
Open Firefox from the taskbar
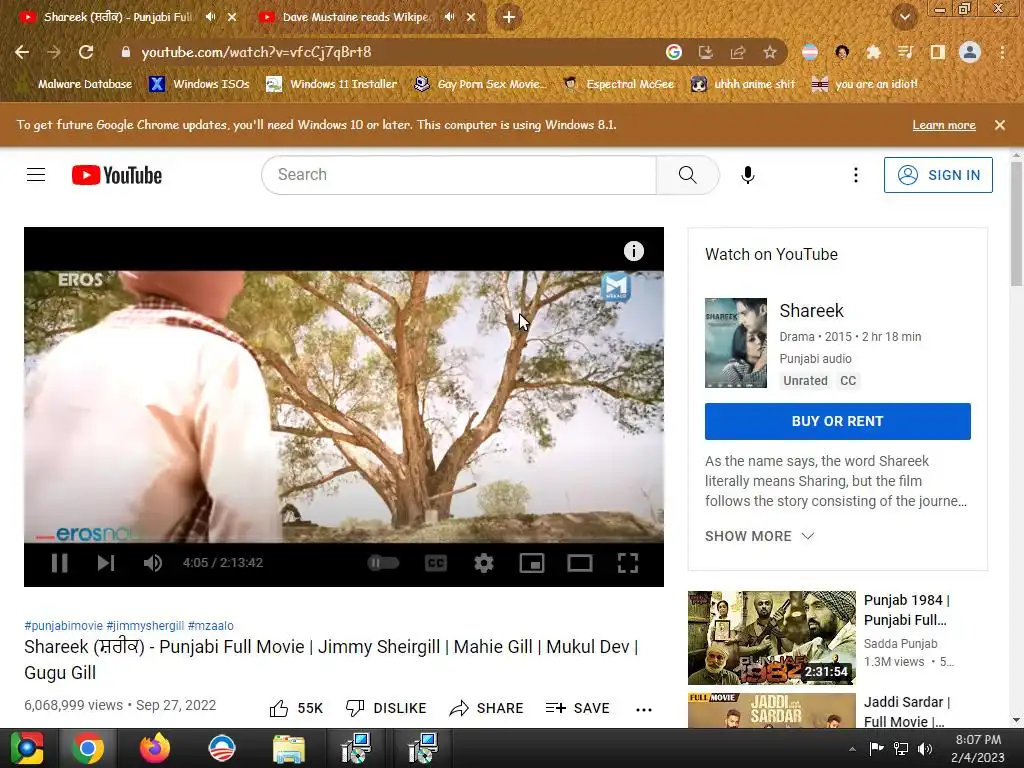coord(155,748)
